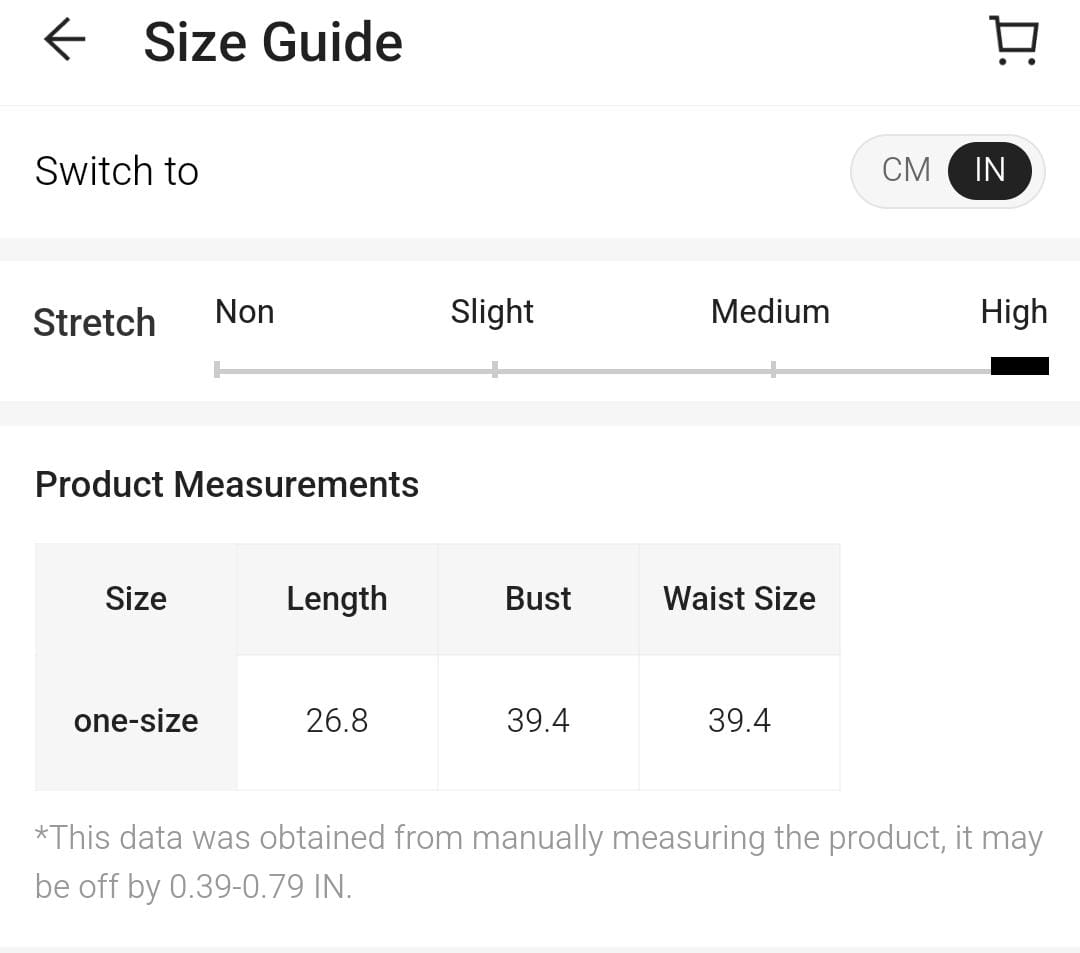Click the 26.8 length value cell
Image resolution: width=1080 pixels, height=953 pixels.
coord(337,721)
